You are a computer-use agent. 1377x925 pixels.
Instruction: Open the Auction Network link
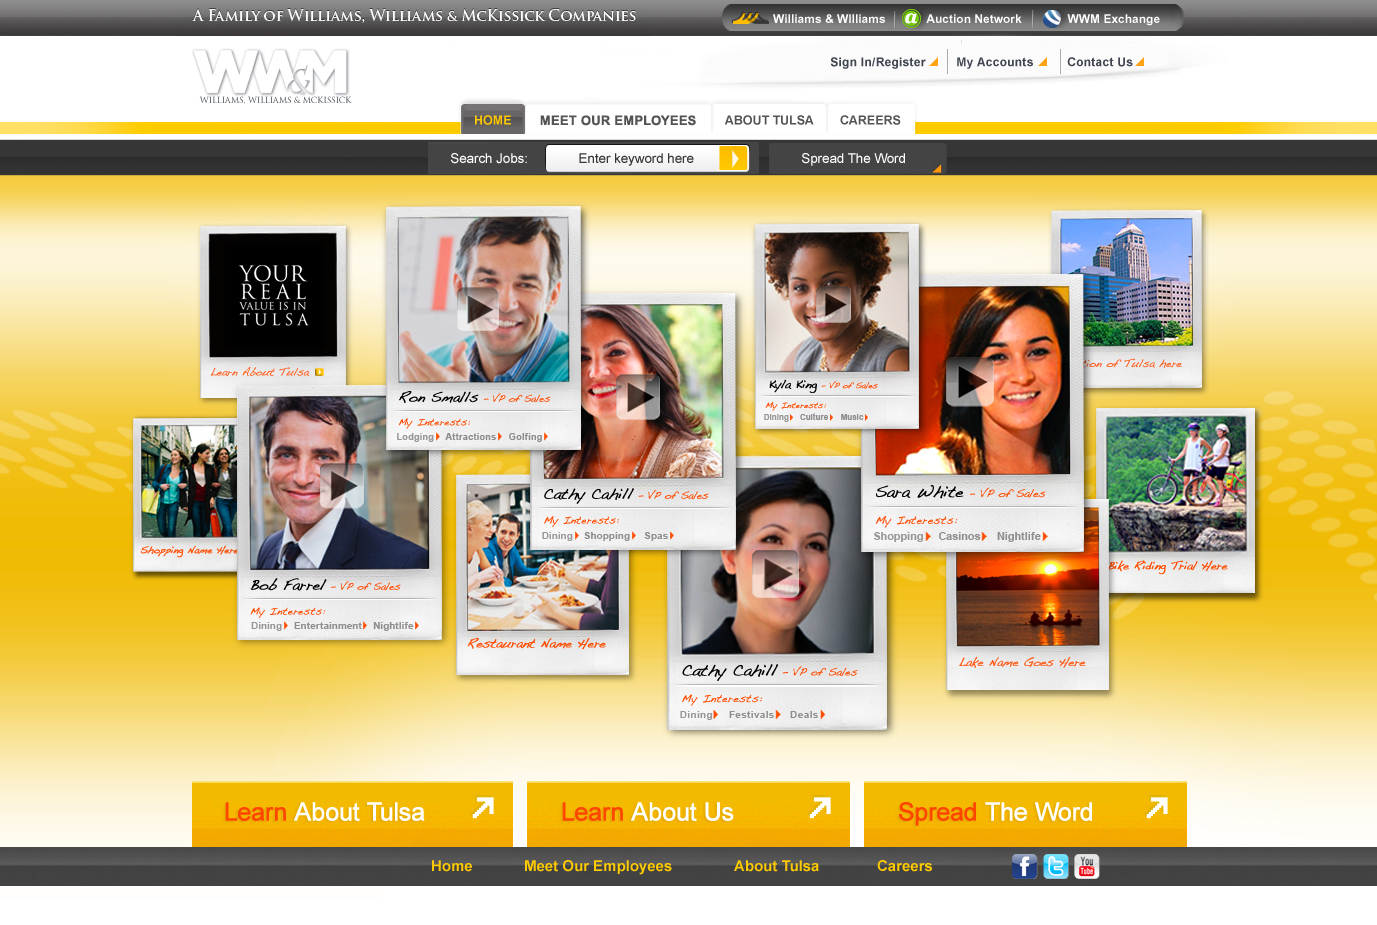tap(974, 19)
